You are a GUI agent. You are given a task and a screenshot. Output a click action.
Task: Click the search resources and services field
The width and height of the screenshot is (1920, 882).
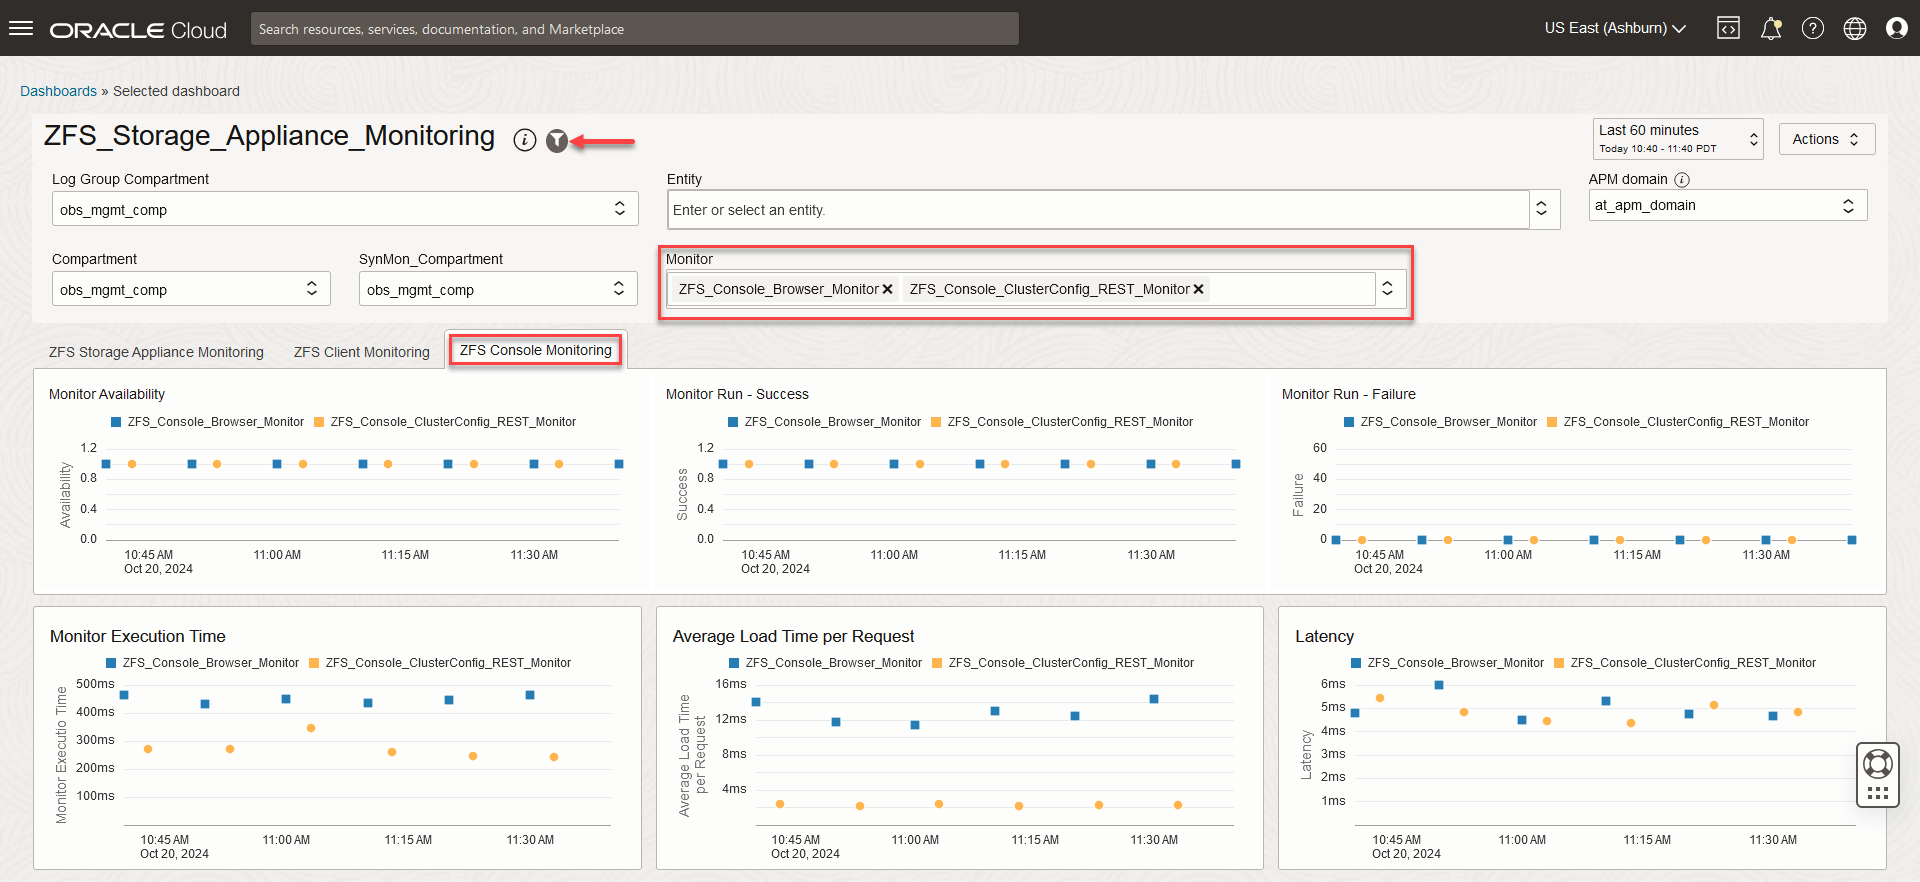click(635, 29)
